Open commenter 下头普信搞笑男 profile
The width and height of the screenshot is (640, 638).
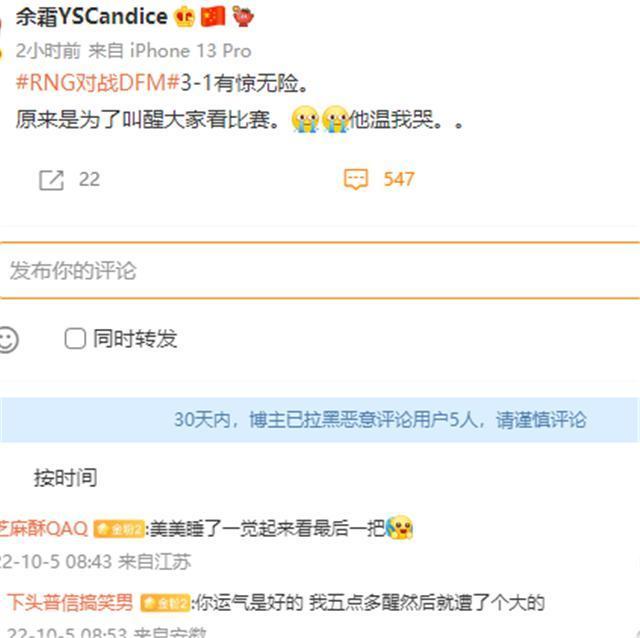coord(70,602)
